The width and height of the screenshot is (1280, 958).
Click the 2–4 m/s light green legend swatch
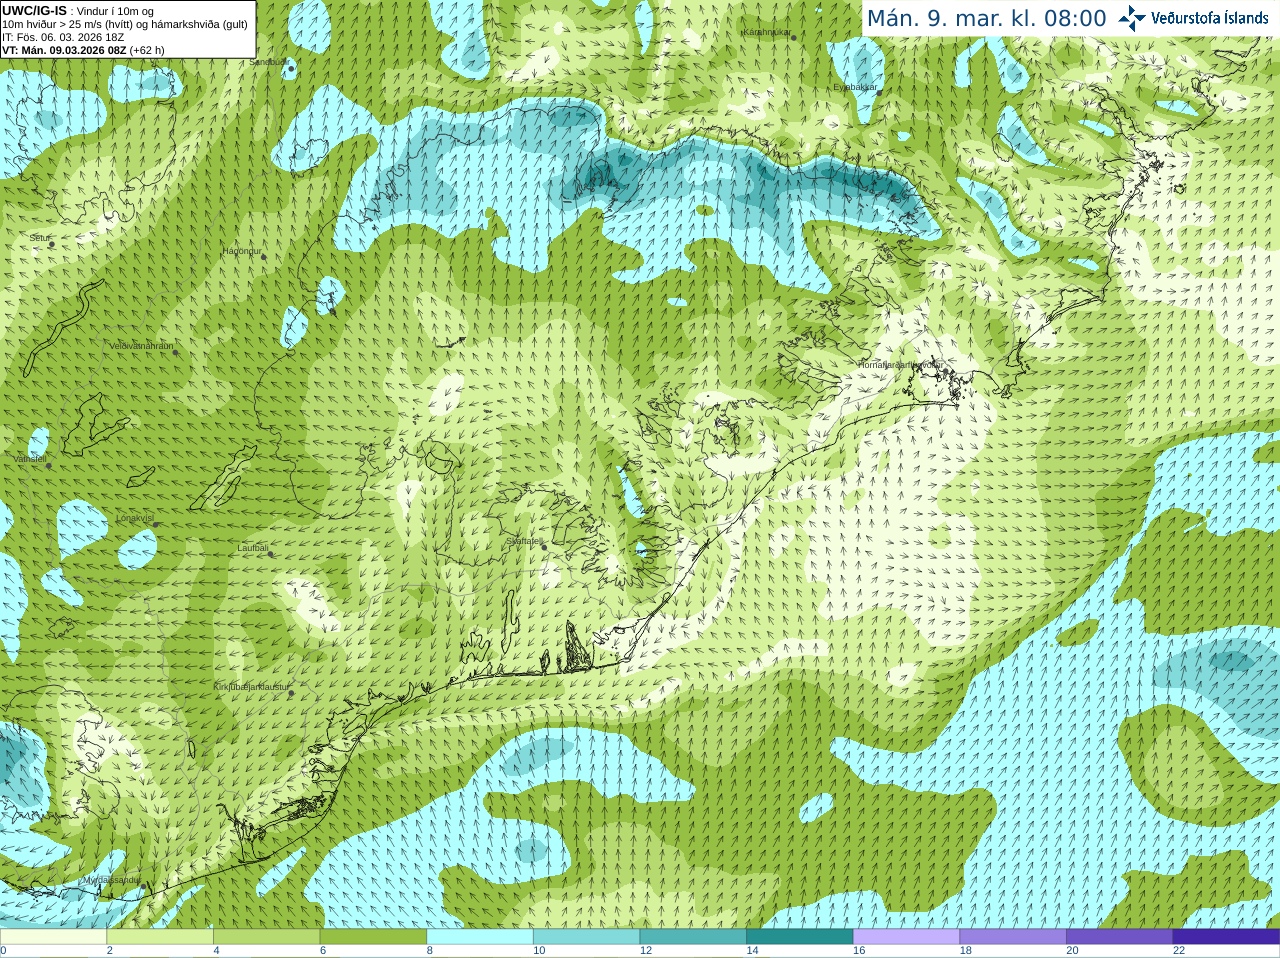pyautogui.click(x=160, y=937)
